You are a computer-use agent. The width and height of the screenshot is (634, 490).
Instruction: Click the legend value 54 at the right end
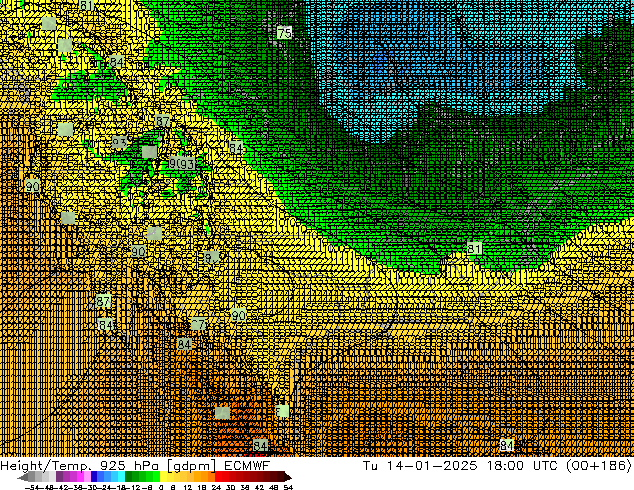tap(288, 487)
